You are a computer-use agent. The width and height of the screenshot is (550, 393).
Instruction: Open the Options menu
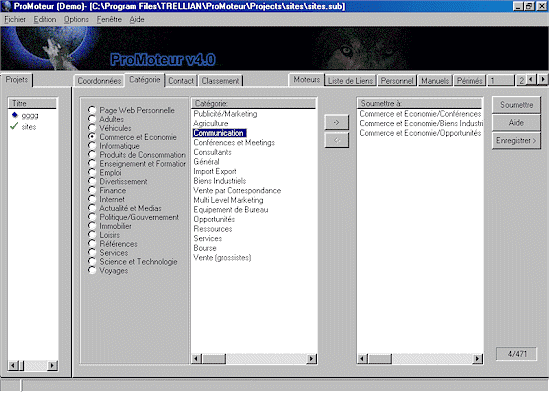point(76,19)
